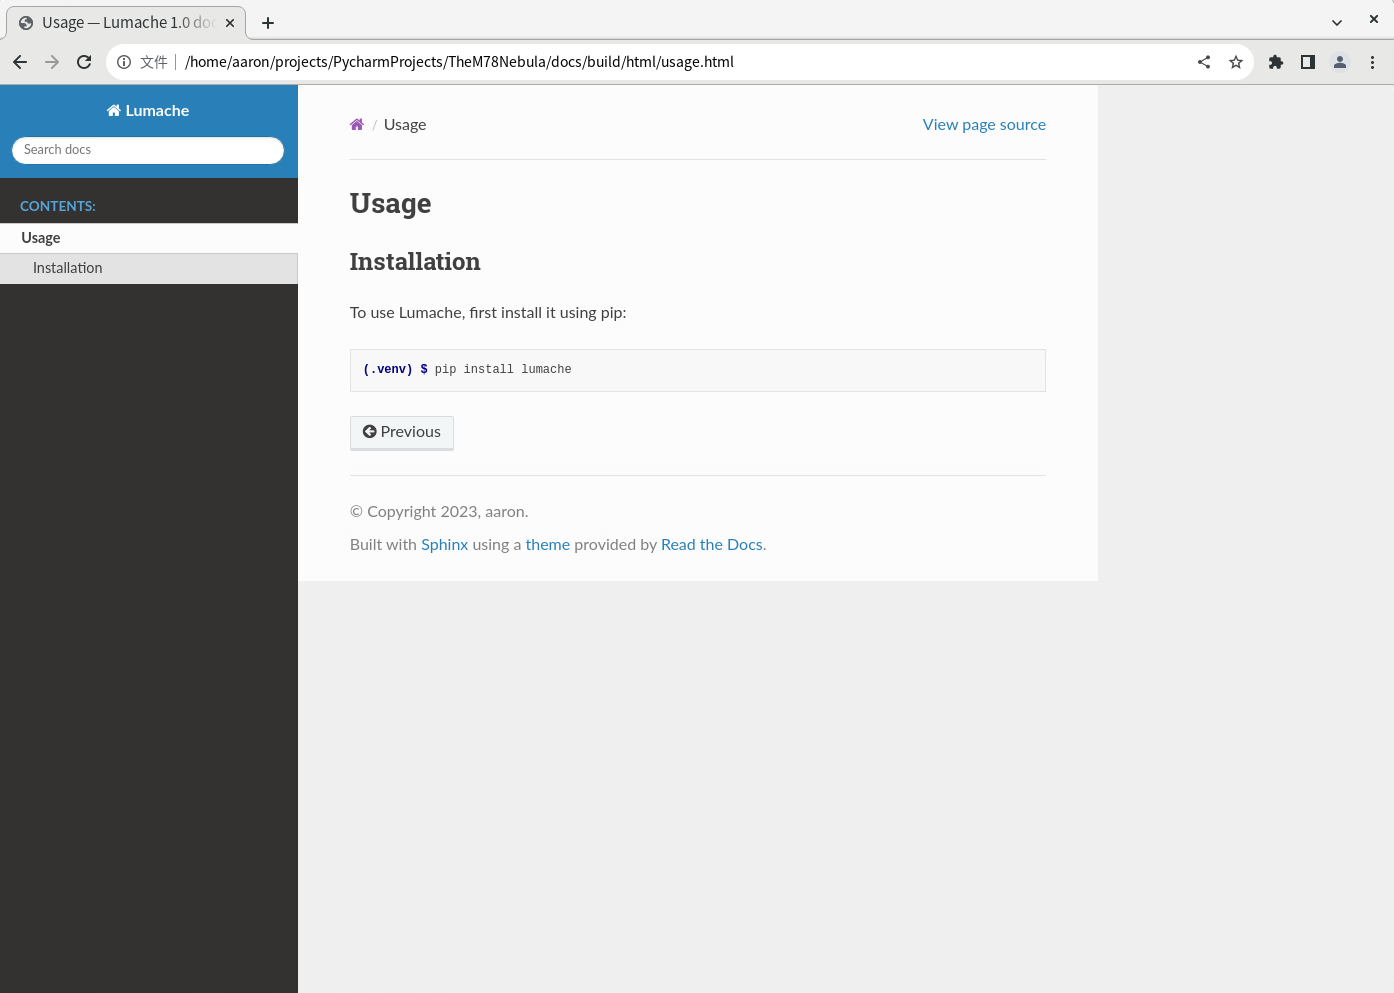The width and height of the screenshot is (1394, 993).
Task: Open the Read the Docs link
Action: [711, 545]
